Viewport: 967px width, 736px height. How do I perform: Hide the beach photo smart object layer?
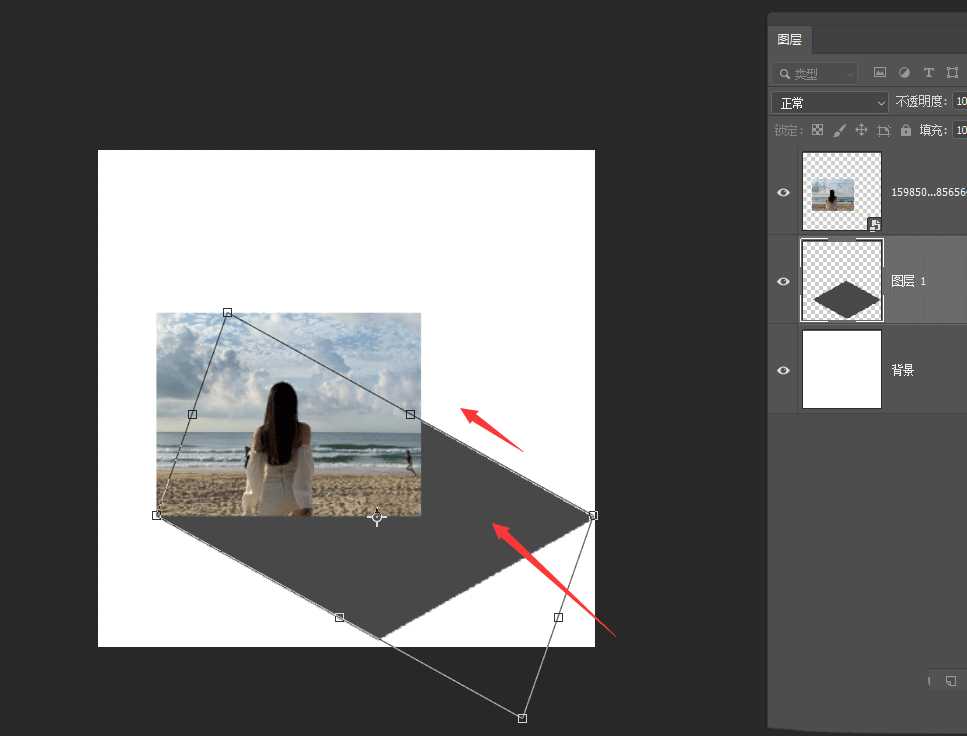pyautogui.click(x=783, y=192)
